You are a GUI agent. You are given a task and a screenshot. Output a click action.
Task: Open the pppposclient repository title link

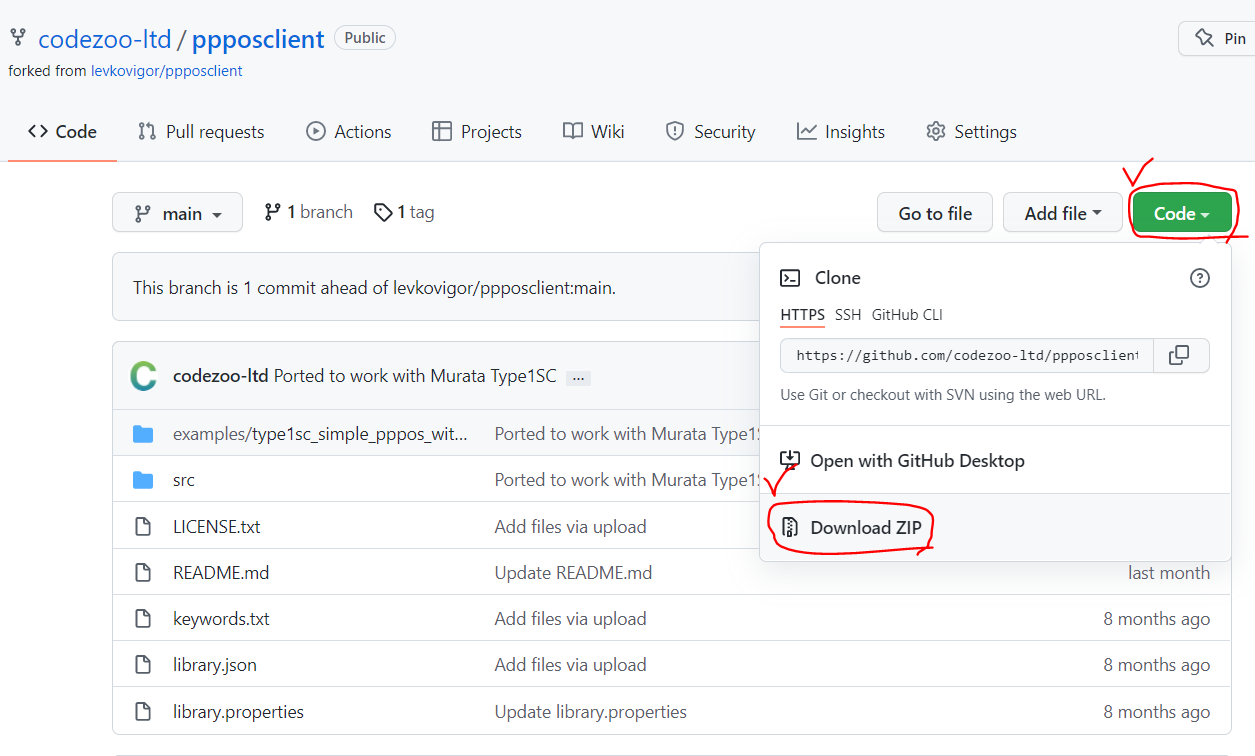[x=258, y=39]
